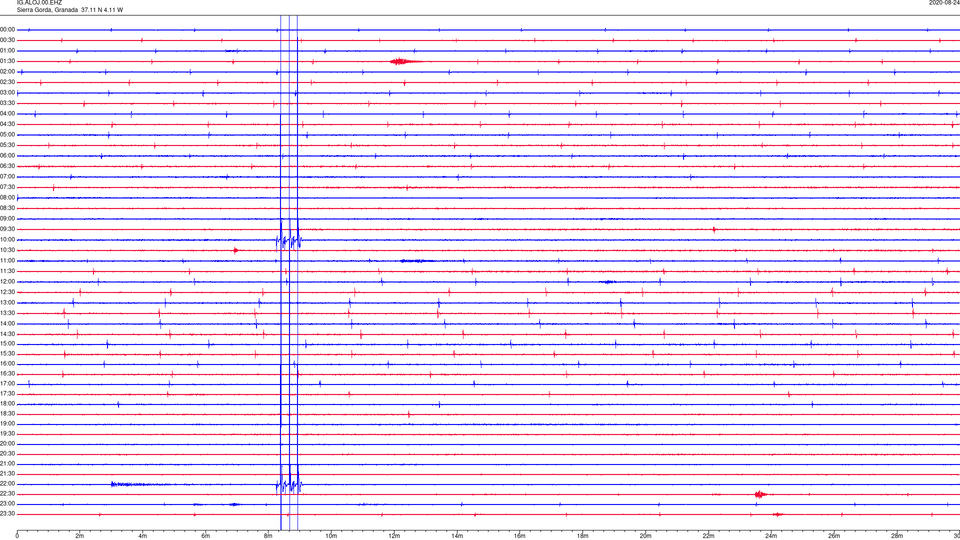Select the 07:00 trace time label
The image size is (960, 540).
pyautogui.click(x=7, y=176)
